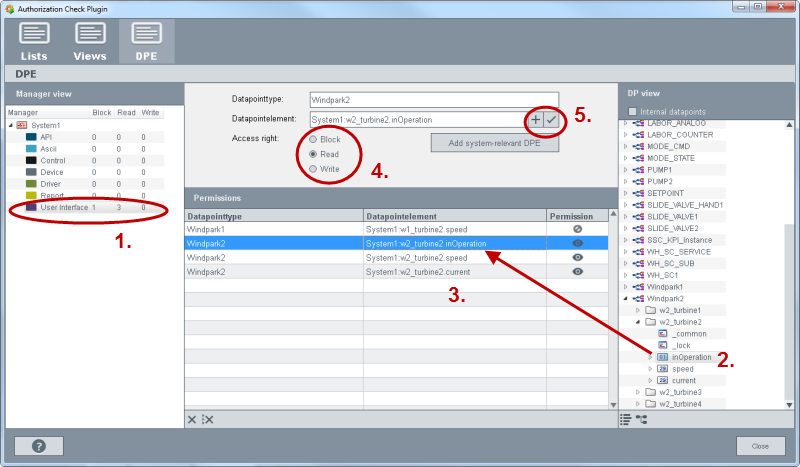The height and width of the screenshot is (467, 800).
Task: Enable the Internal datapoints checkbox
Action: [630, 111]
